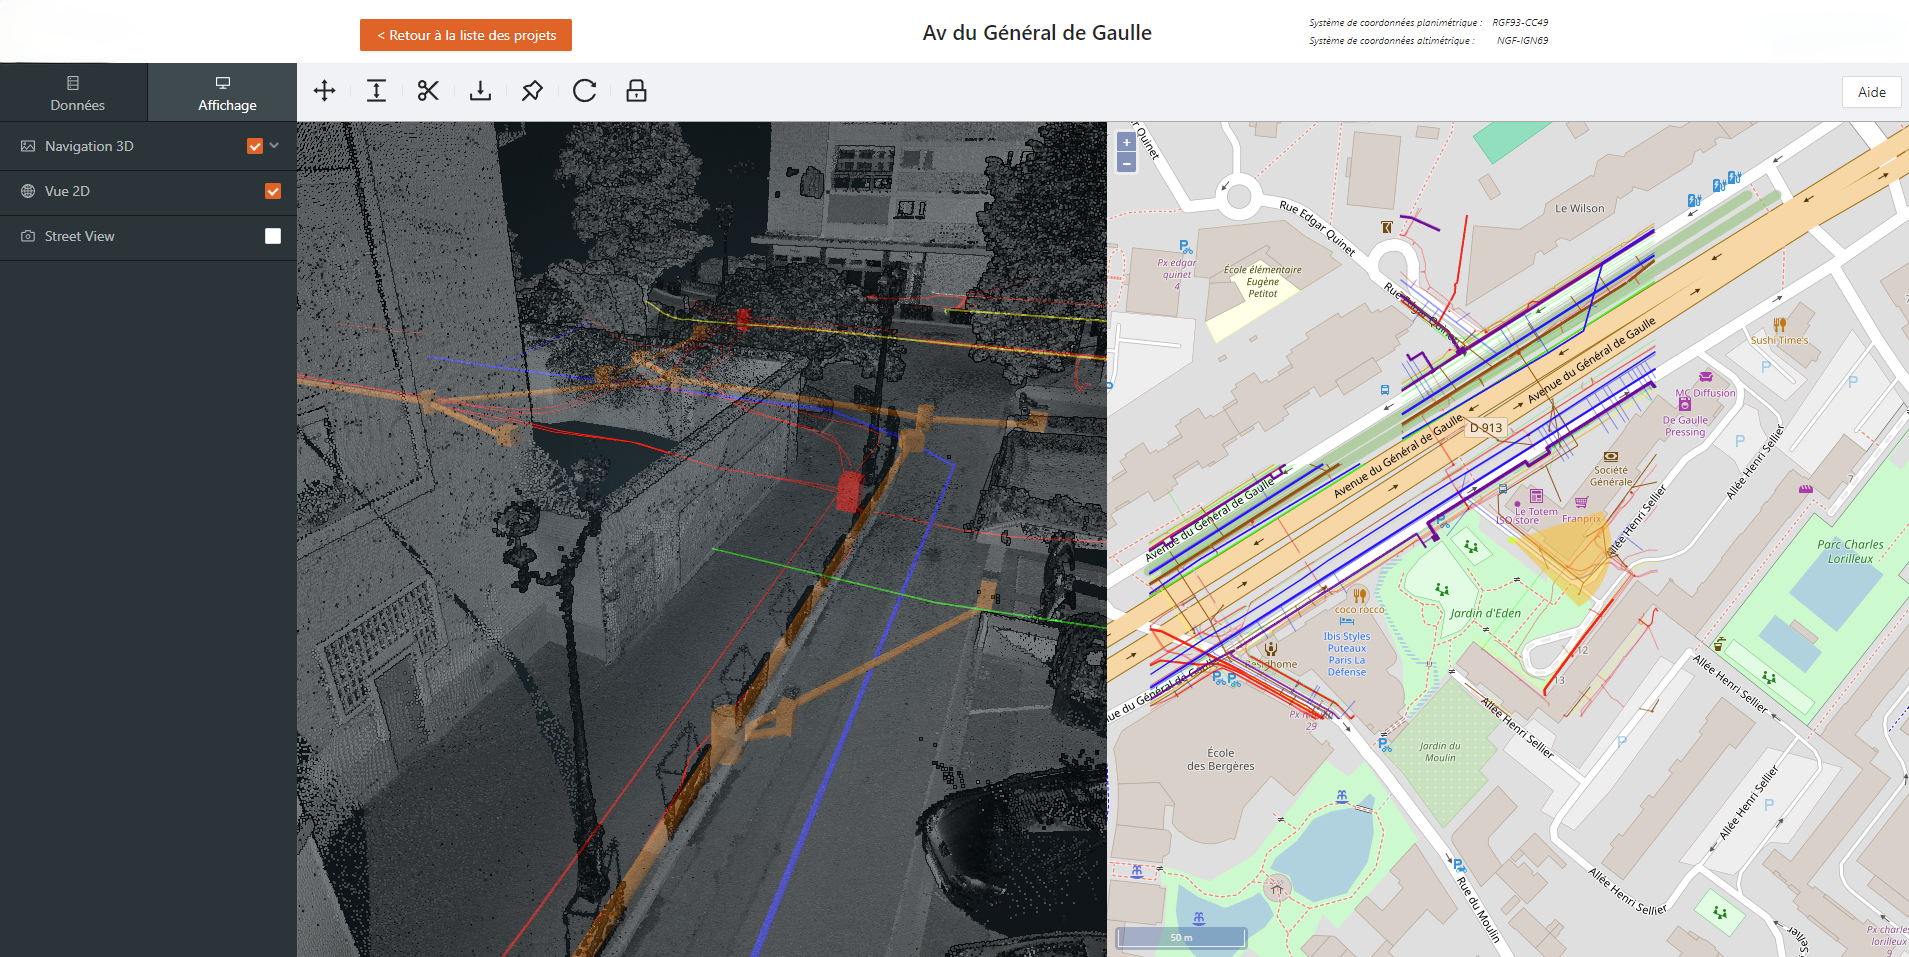
Task: Expand the Navigation 3D chevron
Action: point(275,146)
